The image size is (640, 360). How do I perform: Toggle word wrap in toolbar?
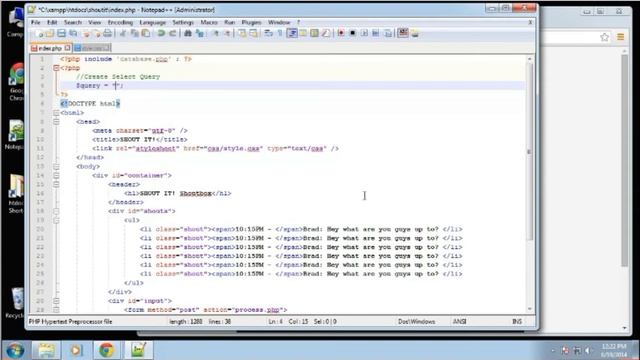(268, 33)
